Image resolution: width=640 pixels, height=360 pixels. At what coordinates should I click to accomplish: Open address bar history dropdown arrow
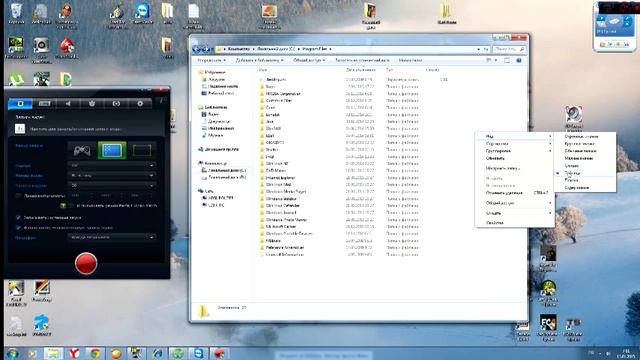coord(478,49)
